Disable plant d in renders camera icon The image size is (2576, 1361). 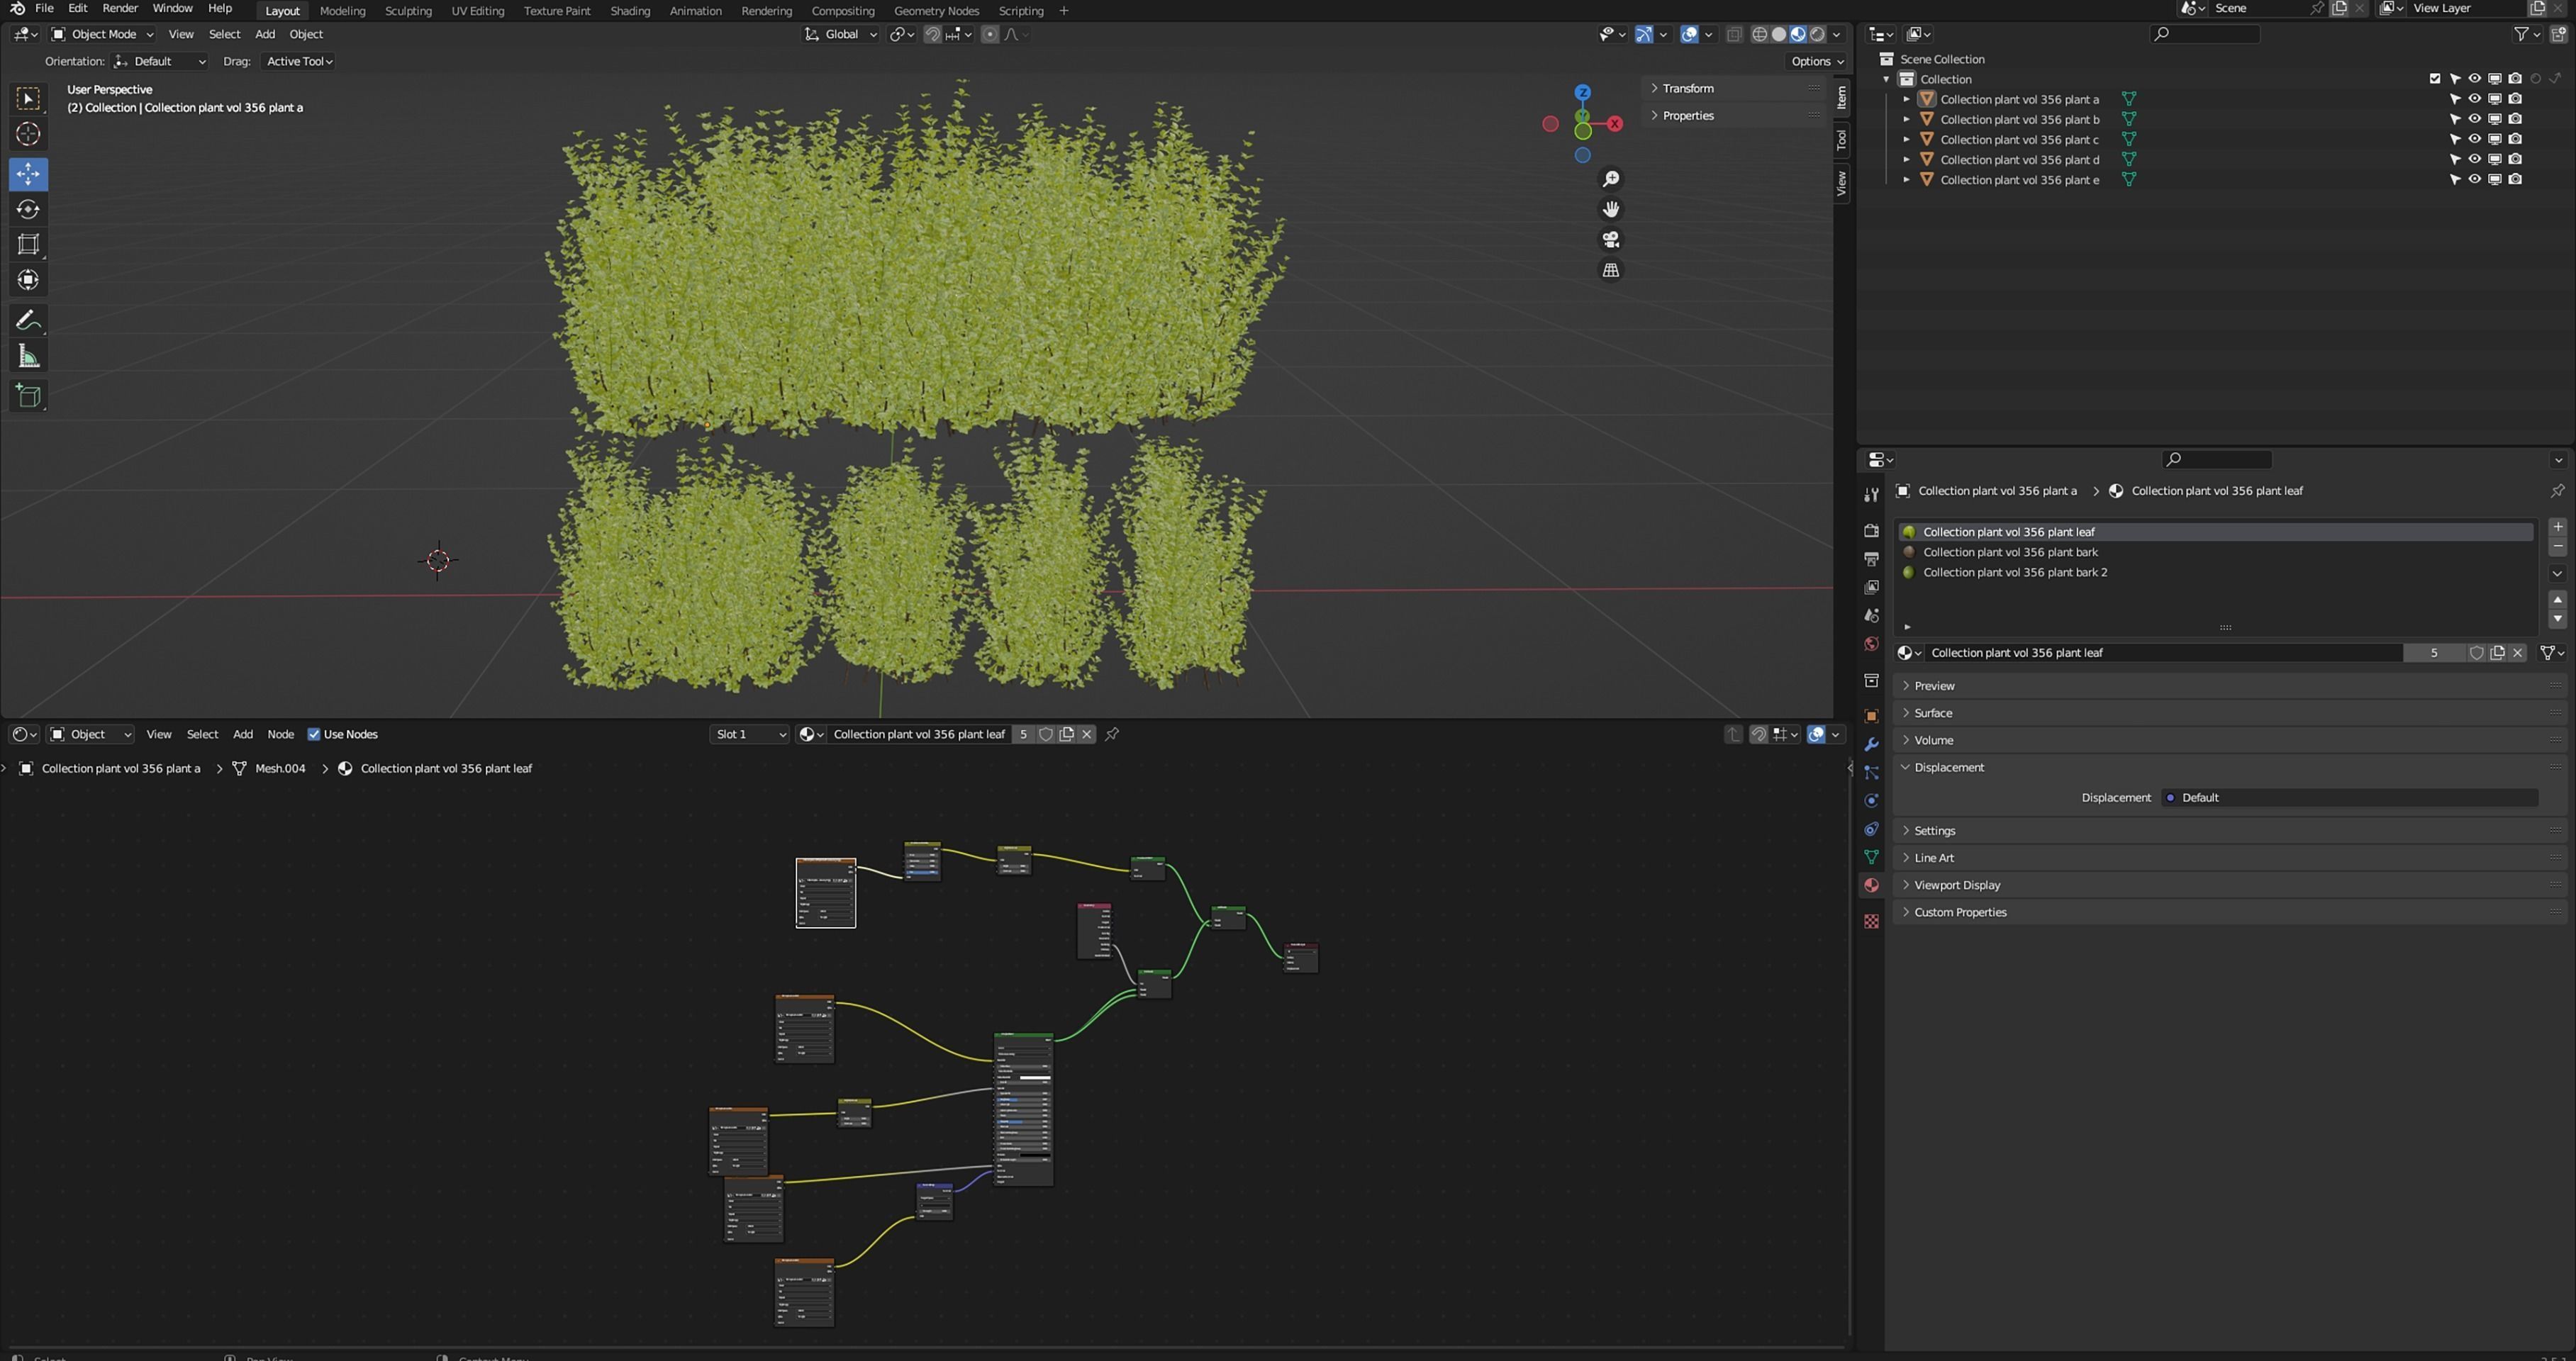tap(2515, 159)
